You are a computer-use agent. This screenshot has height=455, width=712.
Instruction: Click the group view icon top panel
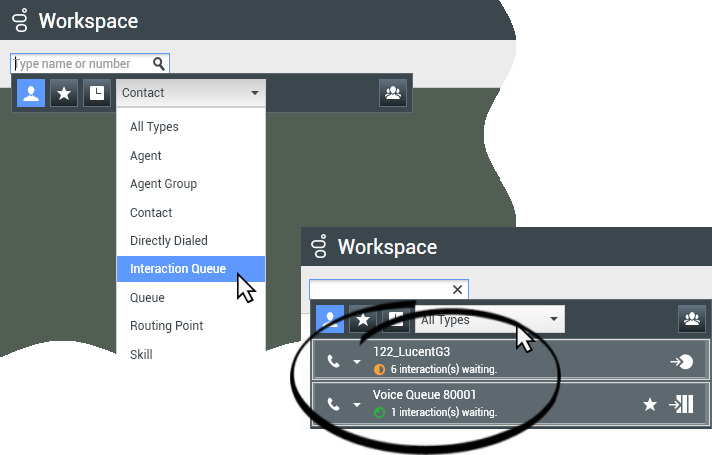click(392, 93)
